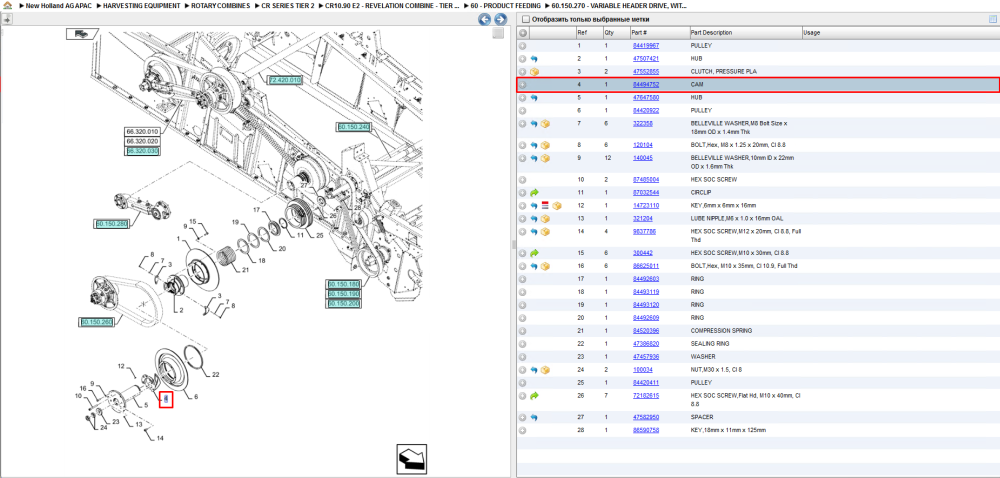
Task: Open CR SERIES TIER 2 breadcrumb
Action: [x=288, y=5]
